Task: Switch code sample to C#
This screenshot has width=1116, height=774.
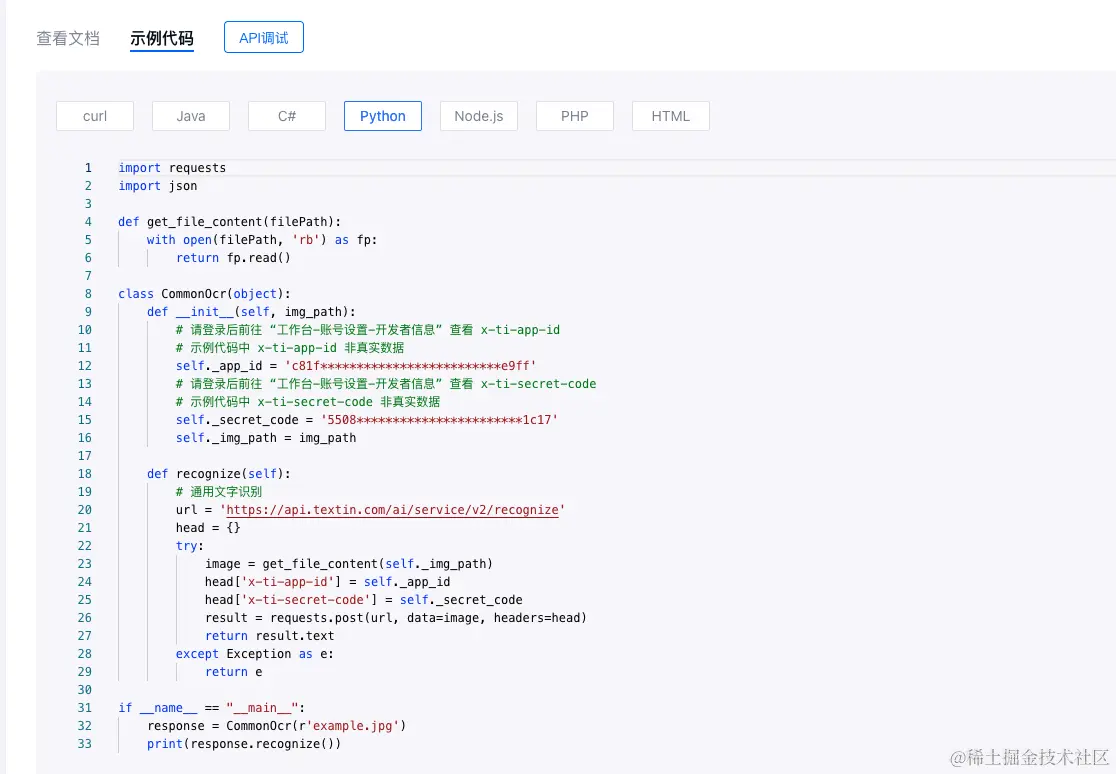Action: 287,116
